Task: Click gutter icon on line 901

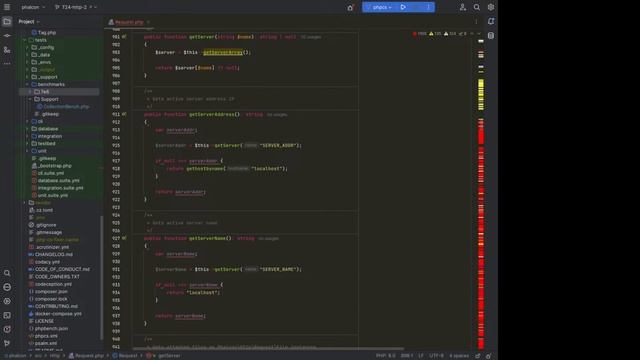Action: (124, 37)
